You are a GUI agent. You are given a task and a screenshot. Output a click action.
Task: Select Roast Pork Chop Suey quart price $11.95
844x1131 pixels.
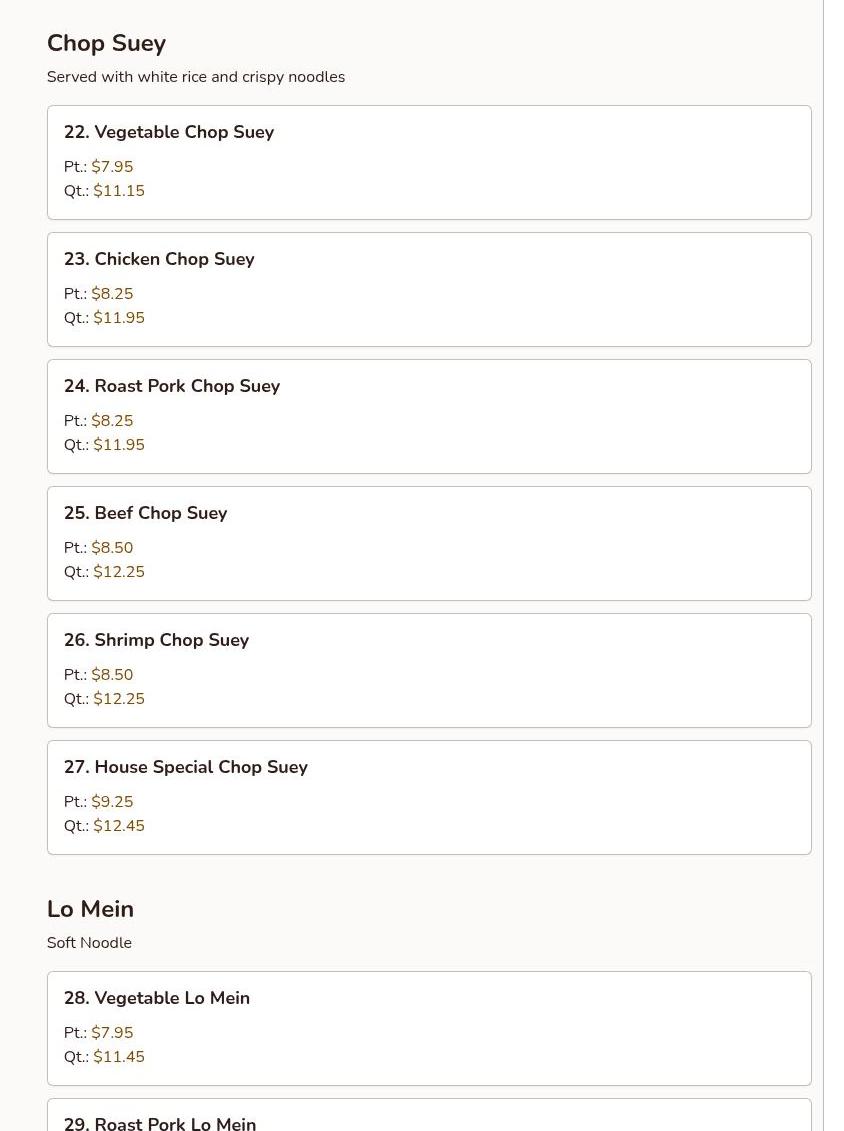coord(119,445)
